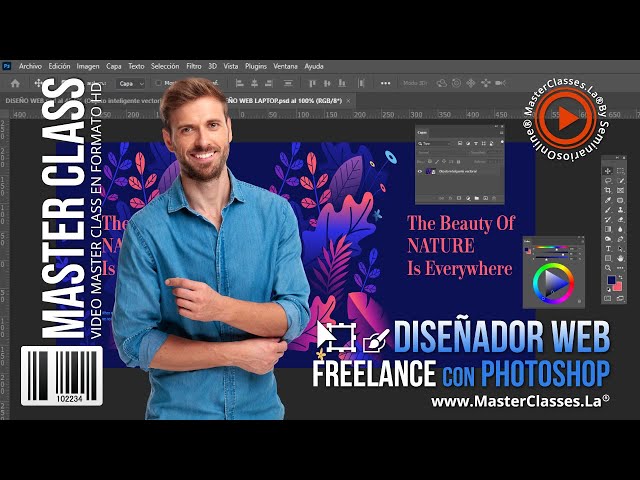Click the 3D video camera icon
The width and height of the screenshot is (640, 480).
(500, 83)
